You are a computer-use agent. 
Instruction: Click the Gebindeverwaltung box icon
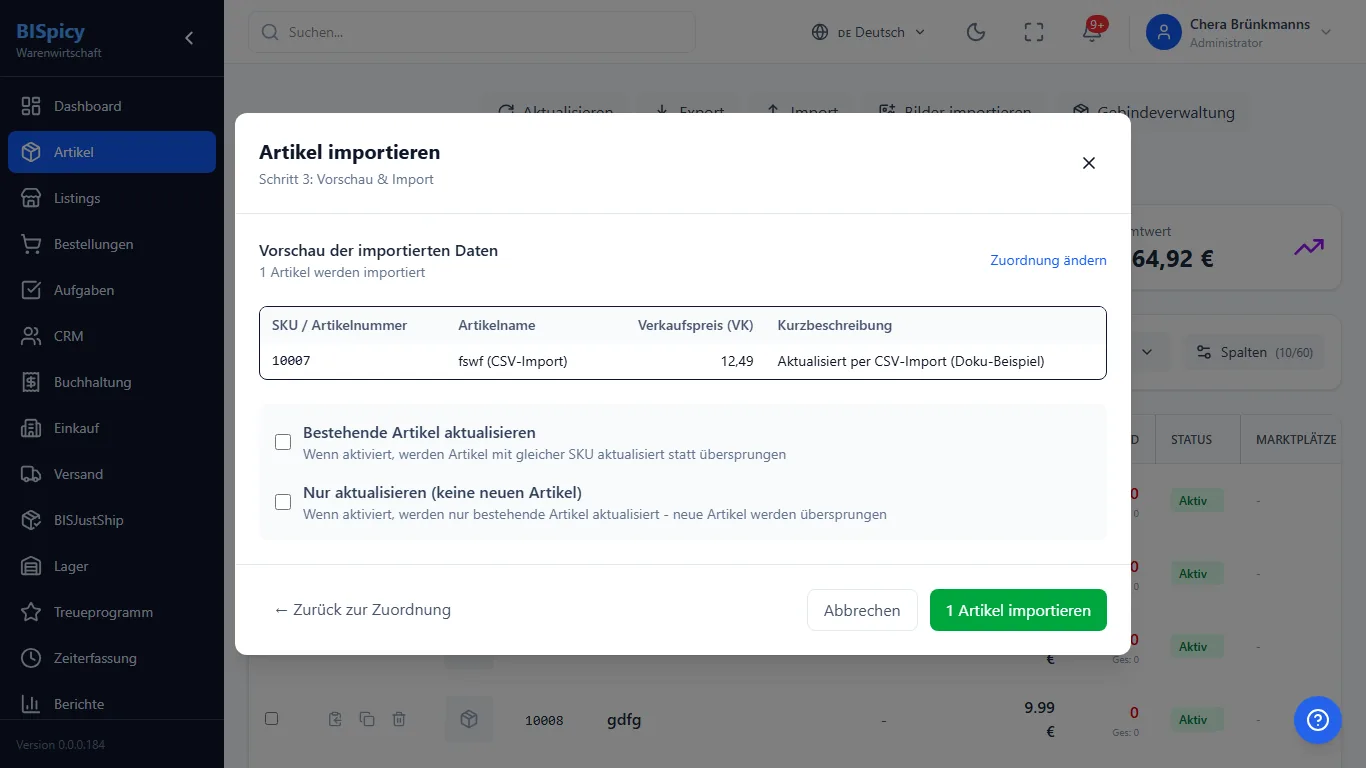pos(1080,112)
